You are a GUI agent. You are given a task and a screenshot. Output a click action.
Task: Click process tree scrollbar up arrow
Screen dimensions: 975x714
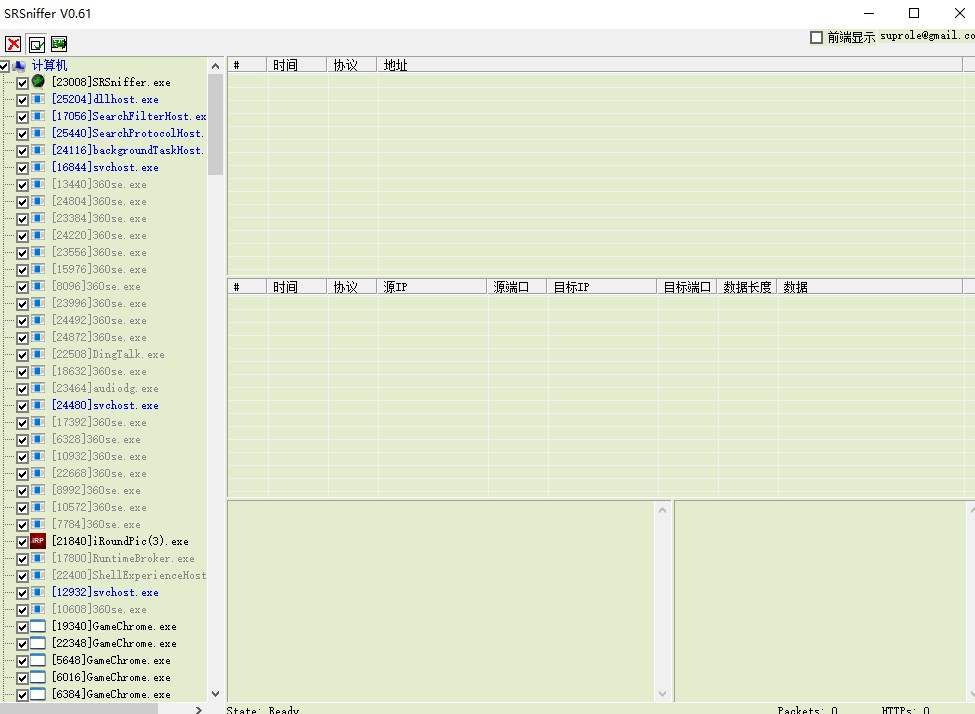pyautogui.click(x=215, y=66)
